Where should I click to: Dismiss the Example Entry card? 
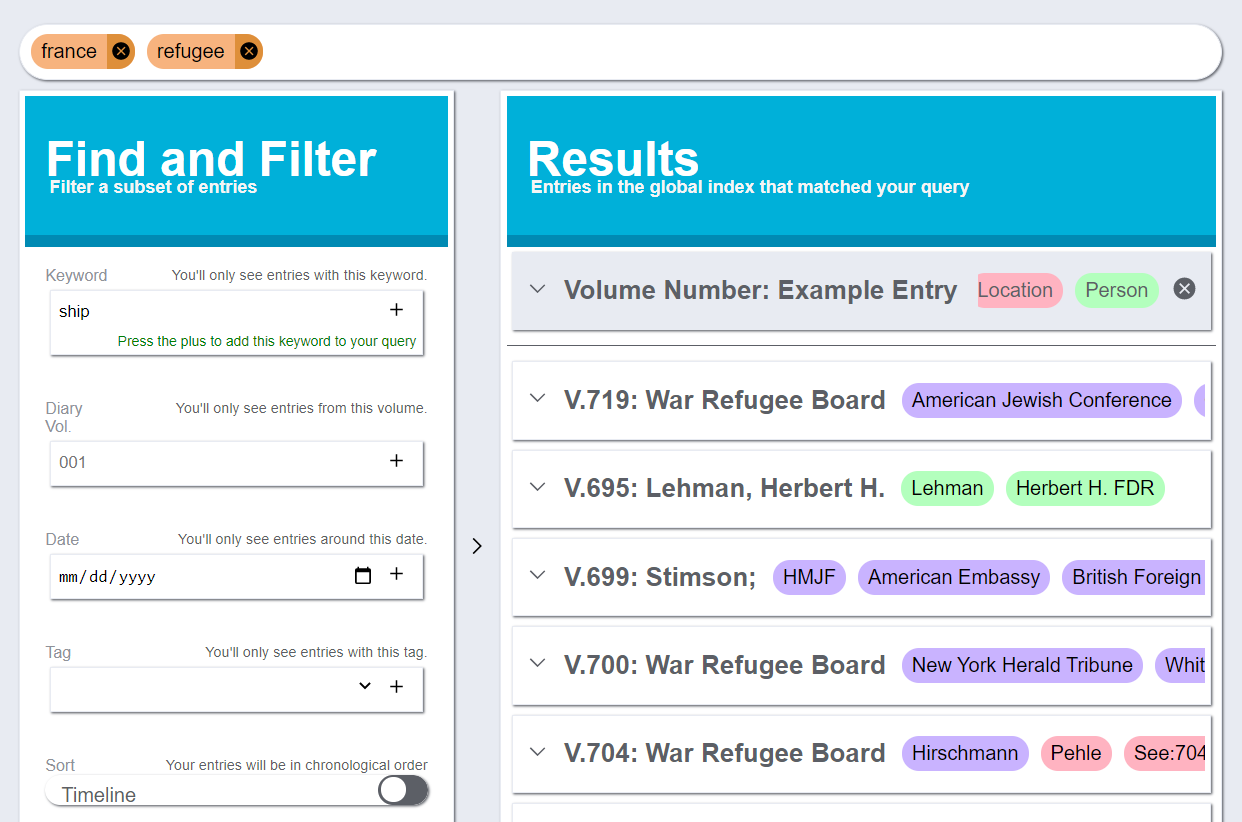pyautogui.click(x=1184, y=289)
